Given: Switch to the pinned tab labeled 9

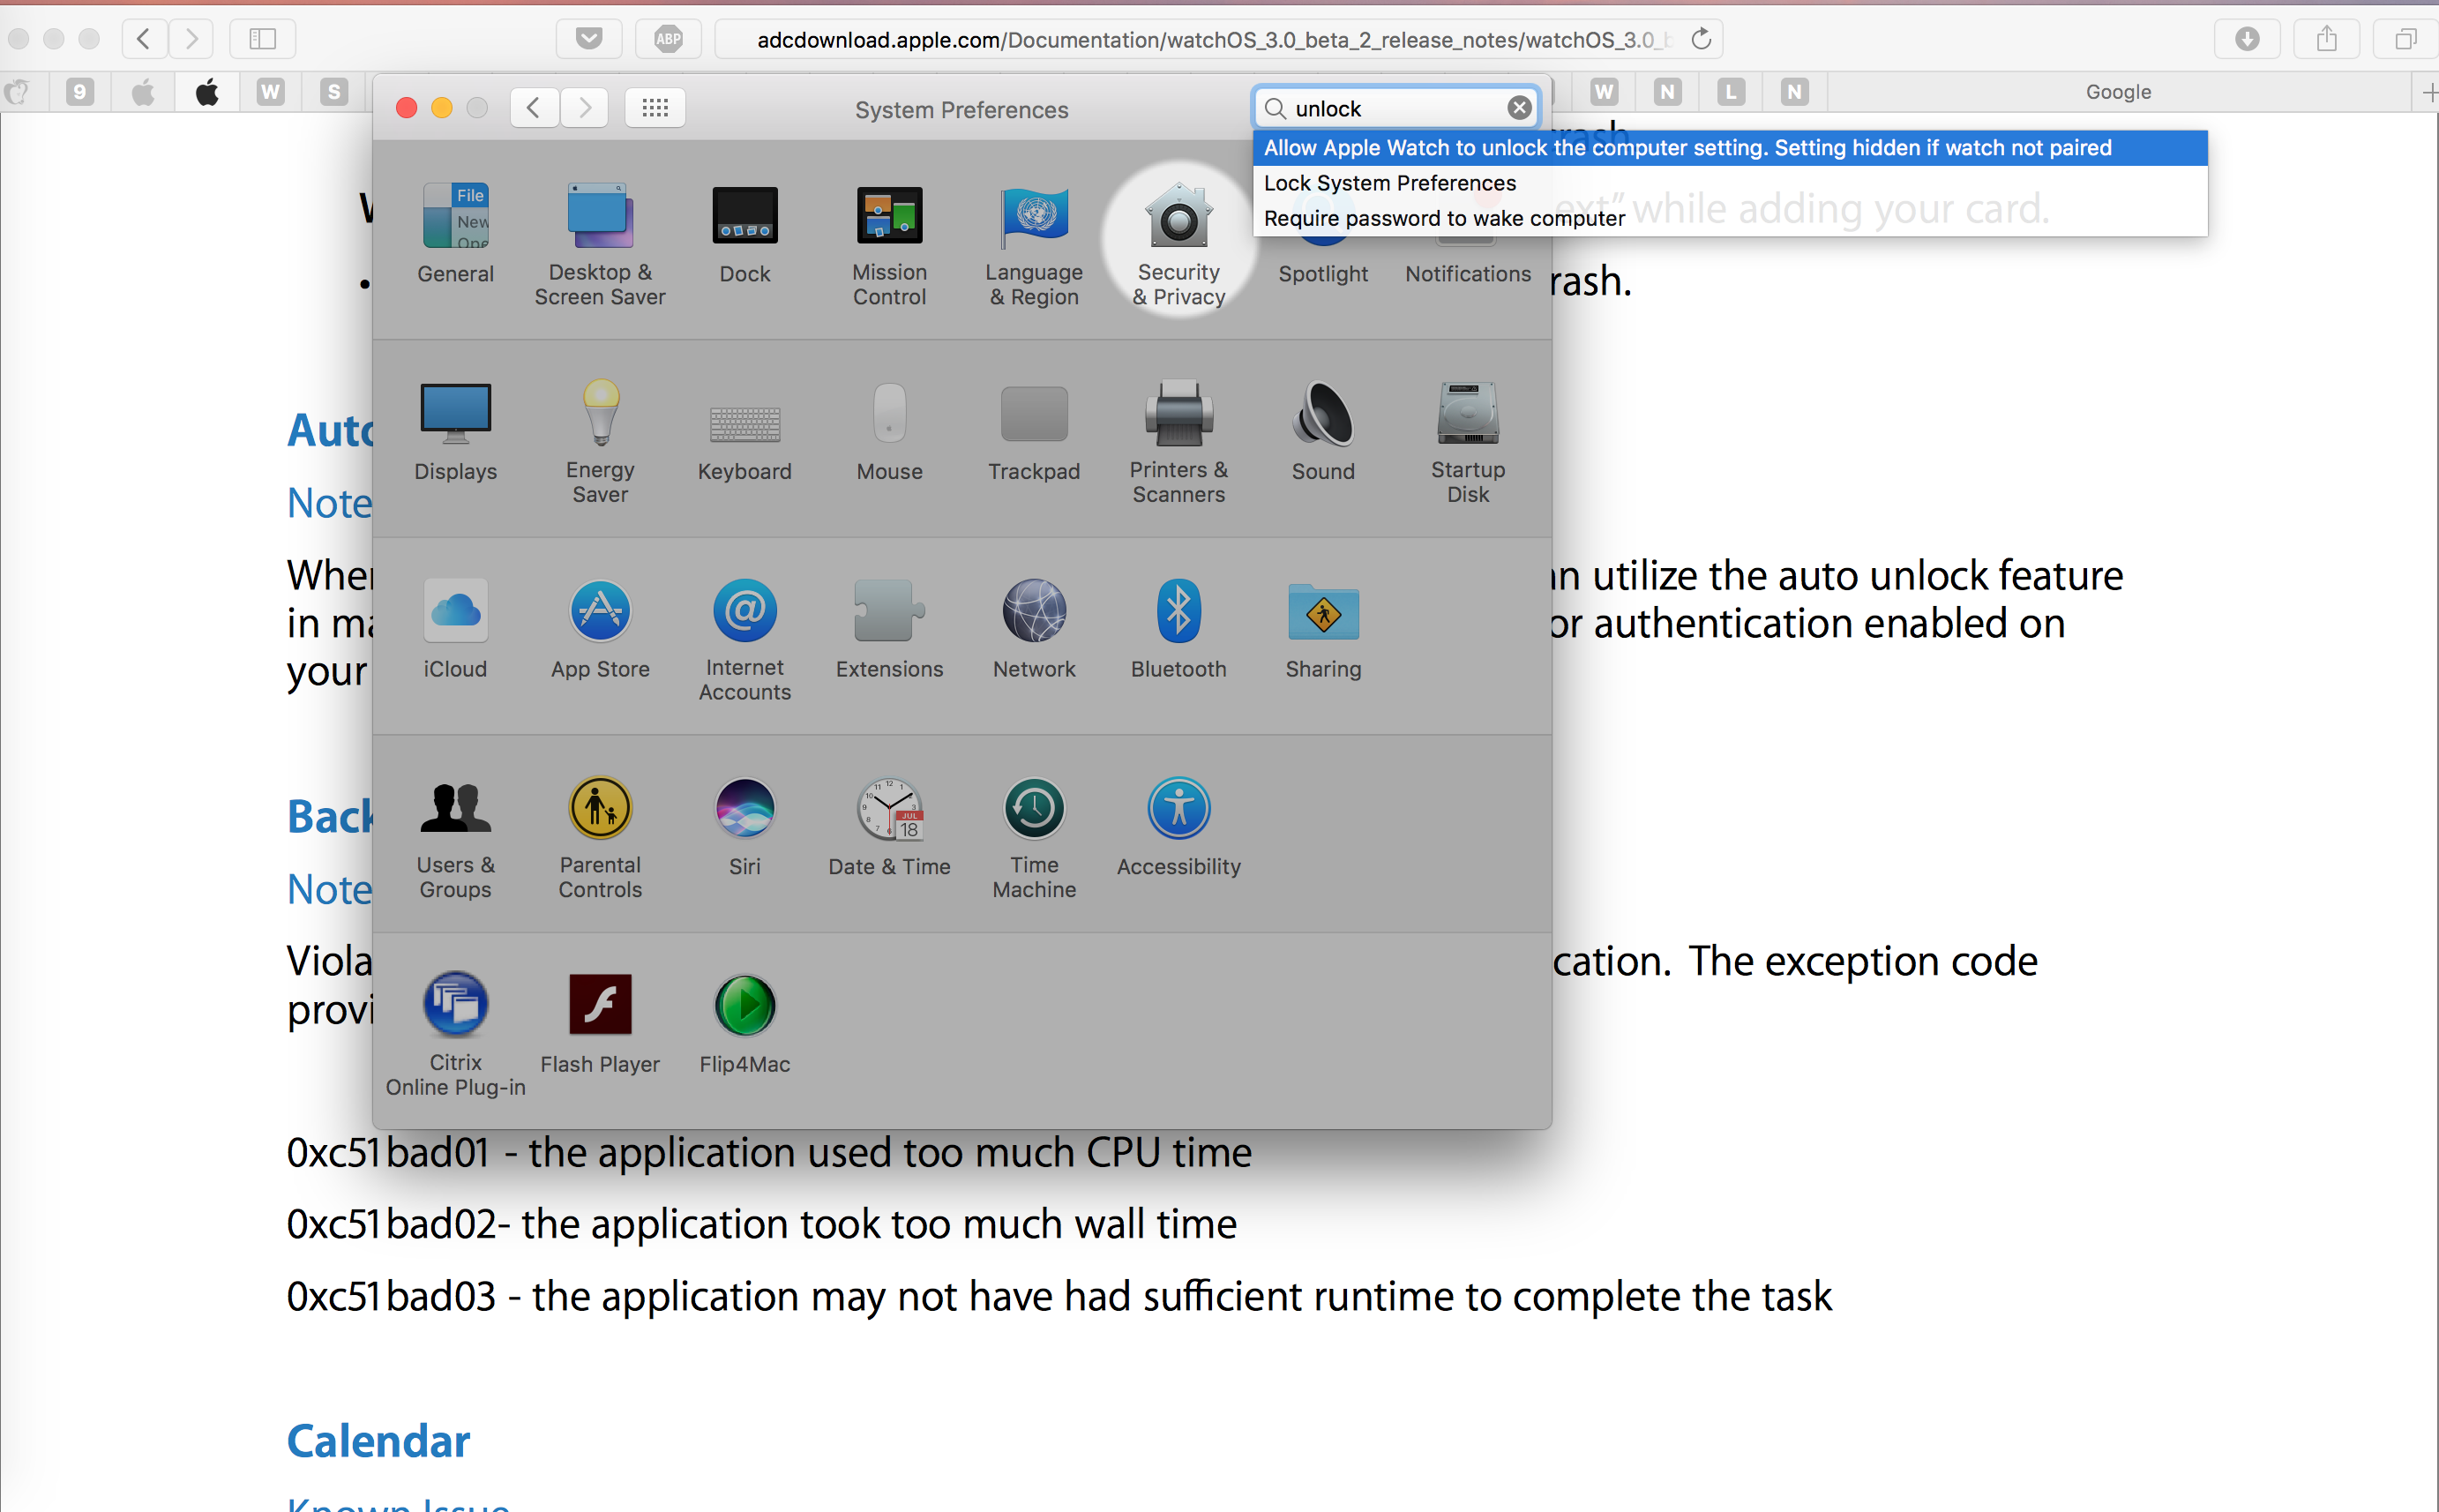Looking at the screenshot, I should [x=80, y=92].
